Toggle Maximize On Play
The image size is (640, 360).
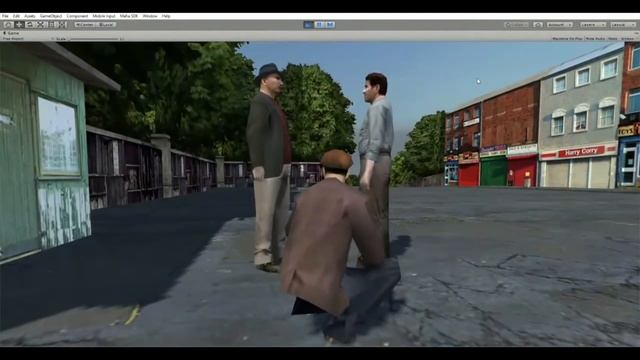tap(567, 38)
